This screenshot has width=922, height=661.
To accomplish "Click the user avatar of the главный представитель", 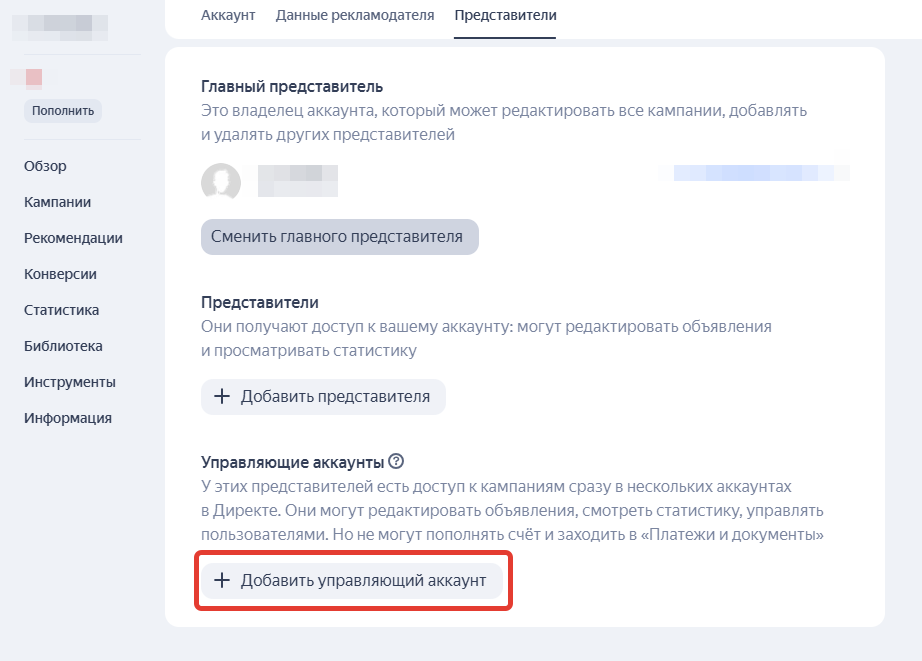I will (x=221, y=183).
